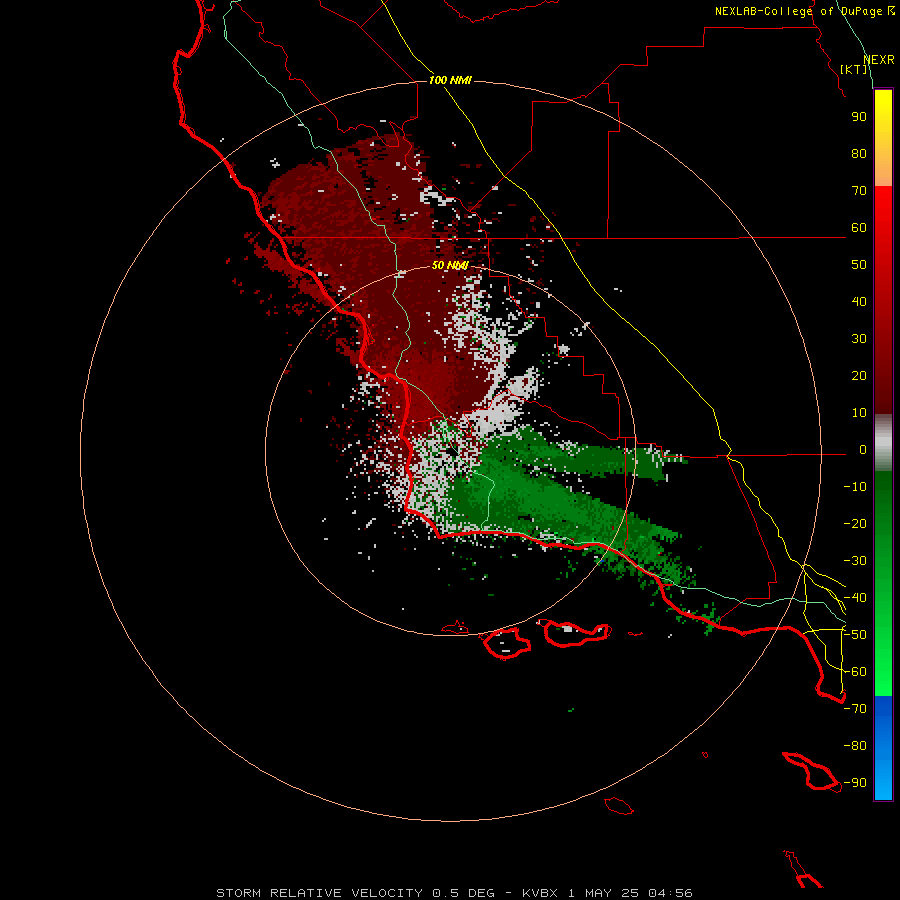Click the NEXLAB-College of DuPage credit text
The width and height of the screenshot is (900, 900).
tap(799, 11)
